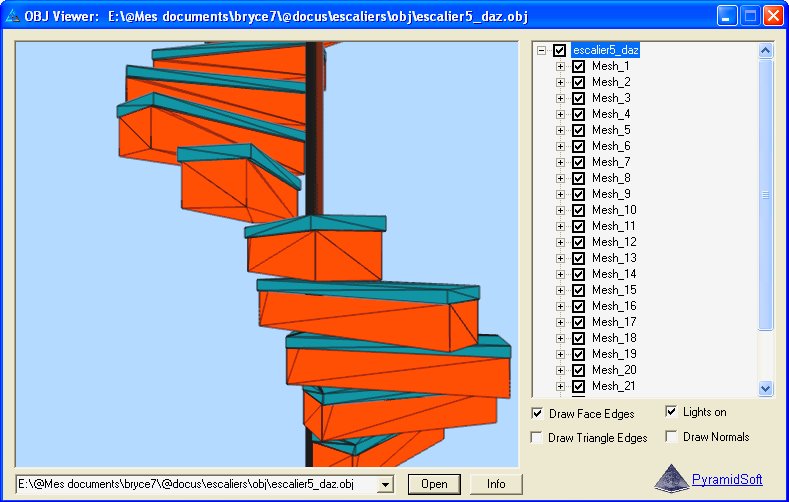Select the Mesh_12 label in tree
This screenshot has height=502, width=789.
pos(614,242)
